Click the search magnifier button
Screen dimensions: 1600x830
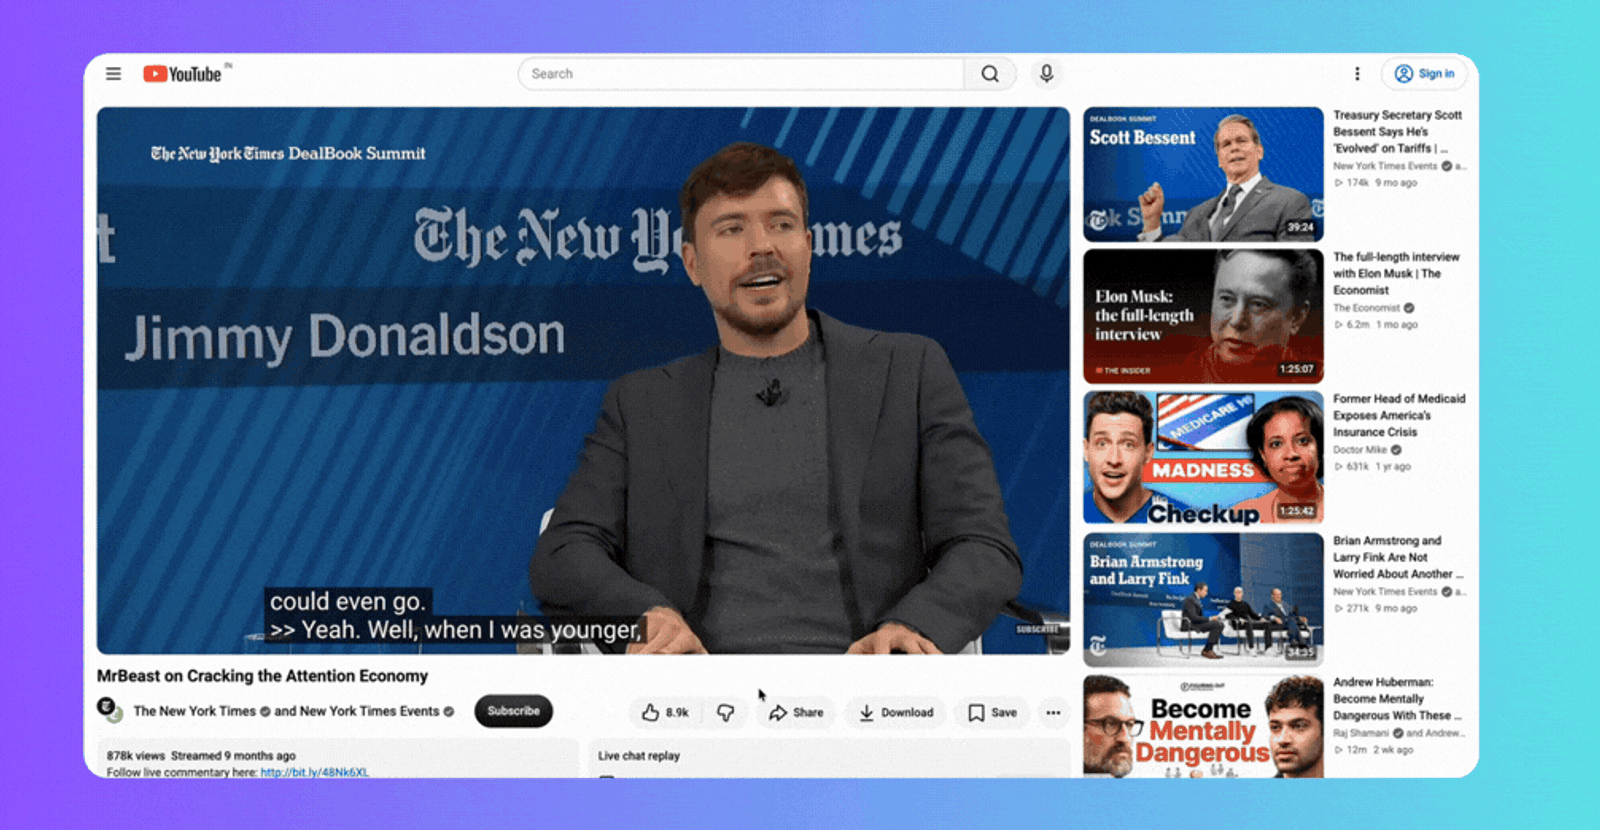990,74
